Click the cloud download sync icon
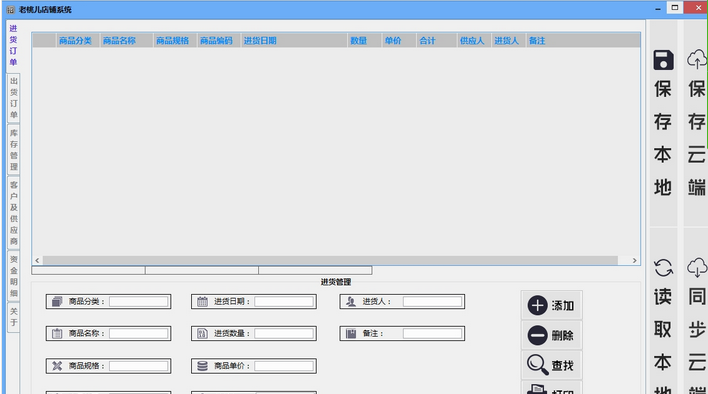The height and width of the screenshot is (394, 708). click(x=697, y=268)
